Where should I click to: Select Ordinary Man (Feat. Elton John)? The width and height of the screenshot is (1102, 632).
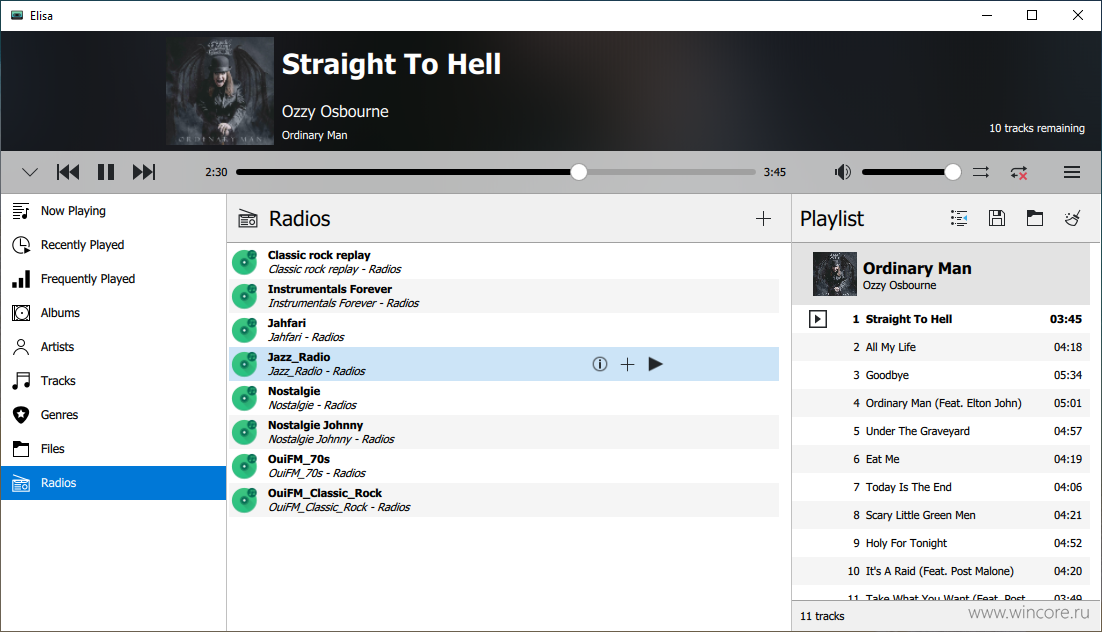pos(941,404)
